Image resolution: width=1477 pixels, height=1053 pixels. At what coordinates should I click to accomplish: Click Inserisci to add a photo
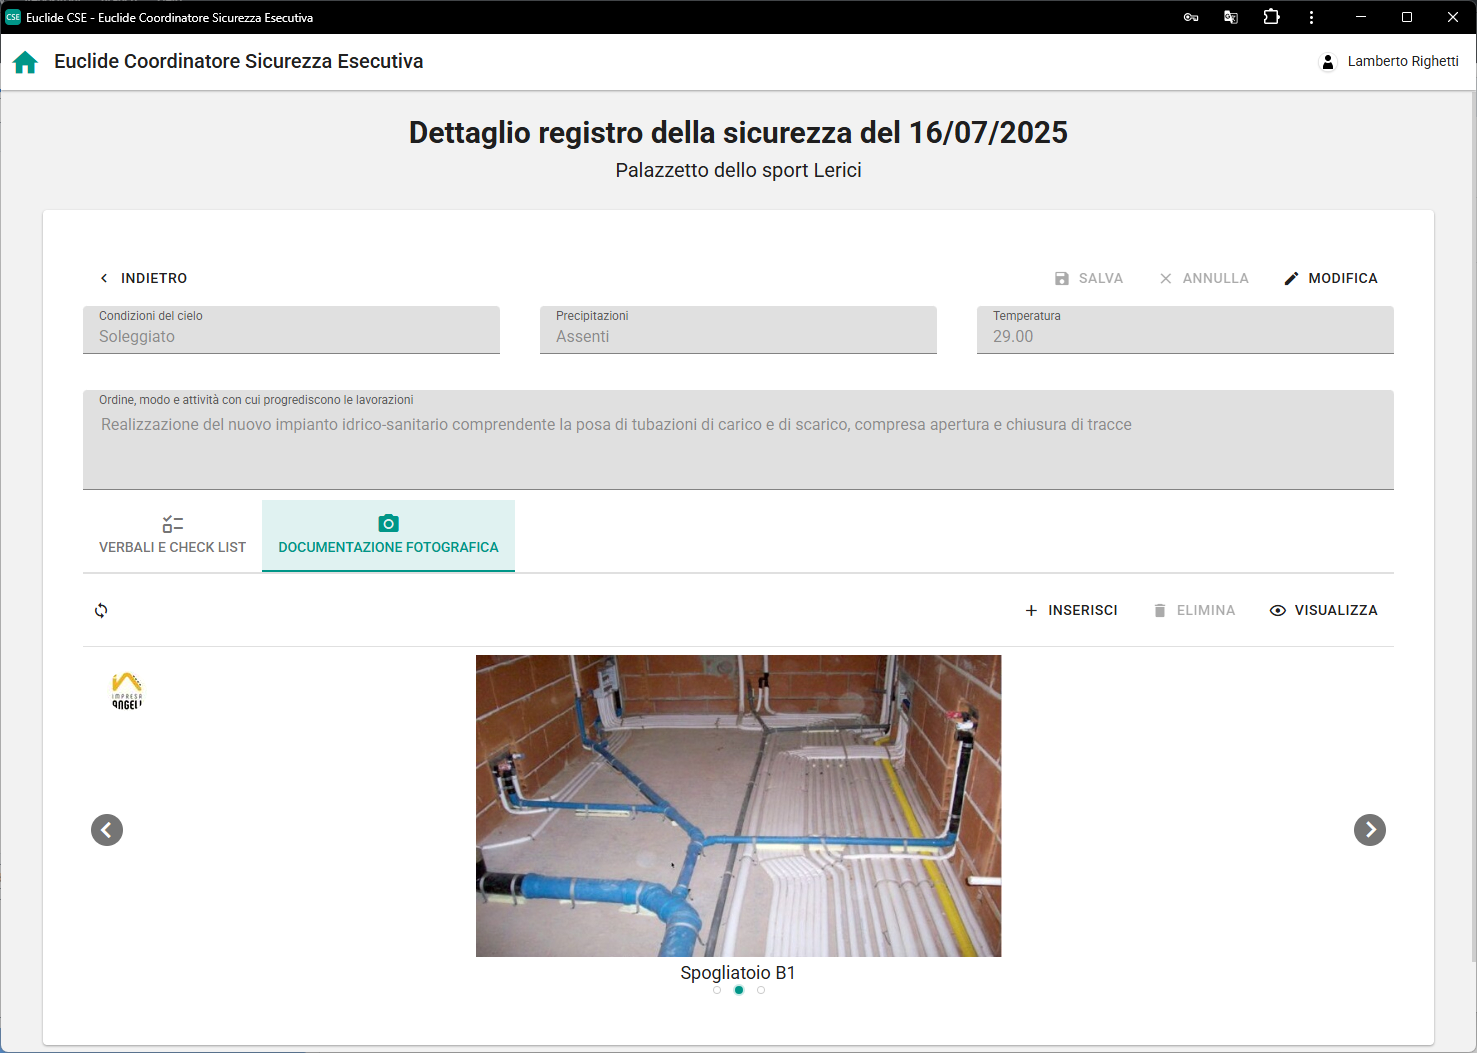(1071, 610)
